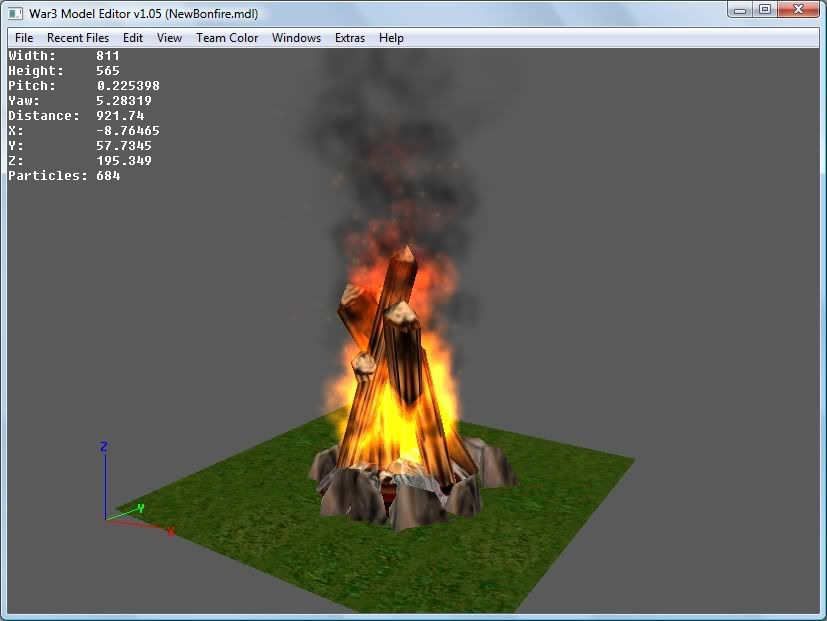Click the Pitch value 0.225398
827x621 pixels.
(x=128, y=85)
